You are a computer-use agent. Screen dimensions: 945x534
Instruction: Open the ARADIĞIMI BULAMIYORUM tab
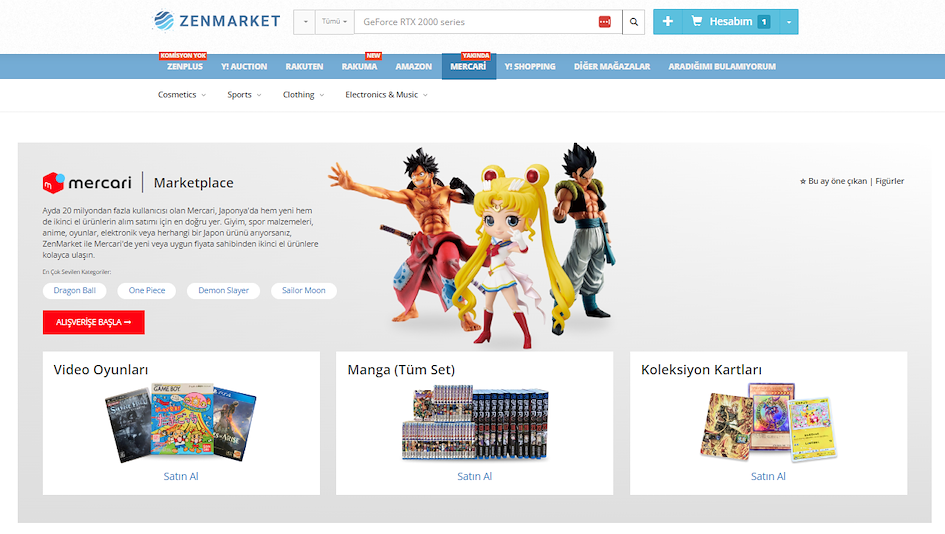point(722,66)
